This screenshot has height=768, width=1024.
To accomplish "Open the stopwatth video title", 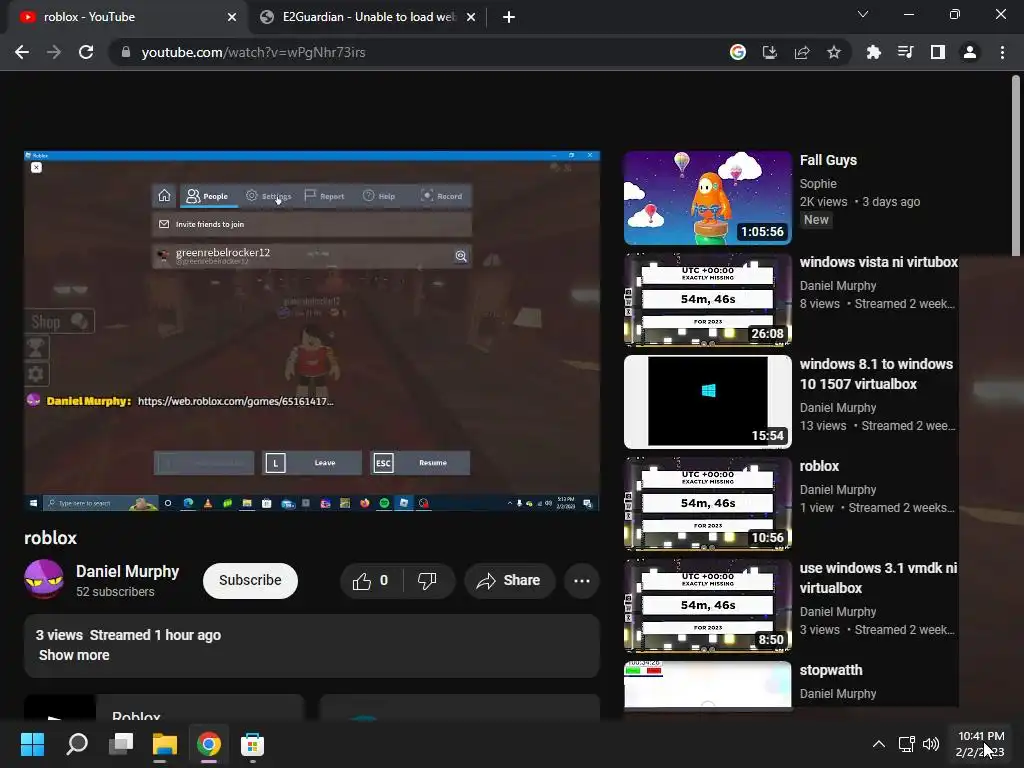I will click(831, 670).
